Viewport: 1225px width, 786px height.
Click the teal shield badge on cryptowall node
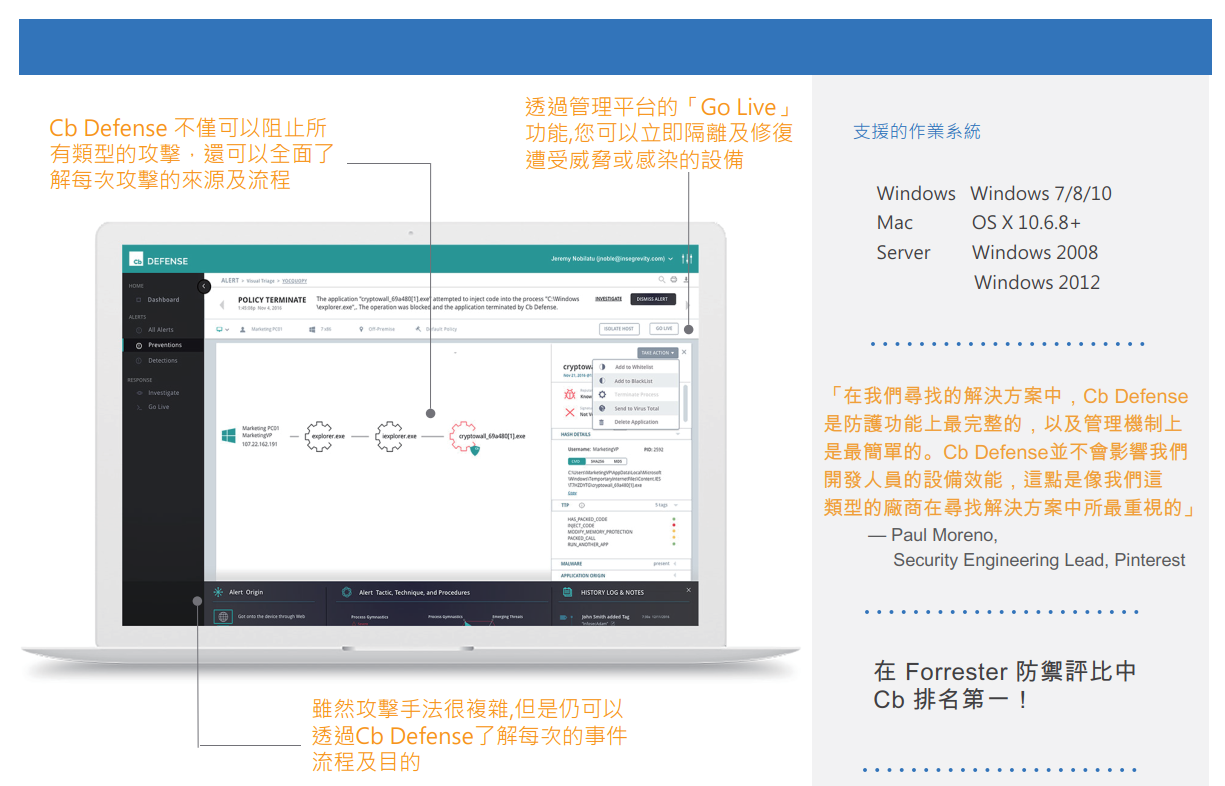pos(475,450)
